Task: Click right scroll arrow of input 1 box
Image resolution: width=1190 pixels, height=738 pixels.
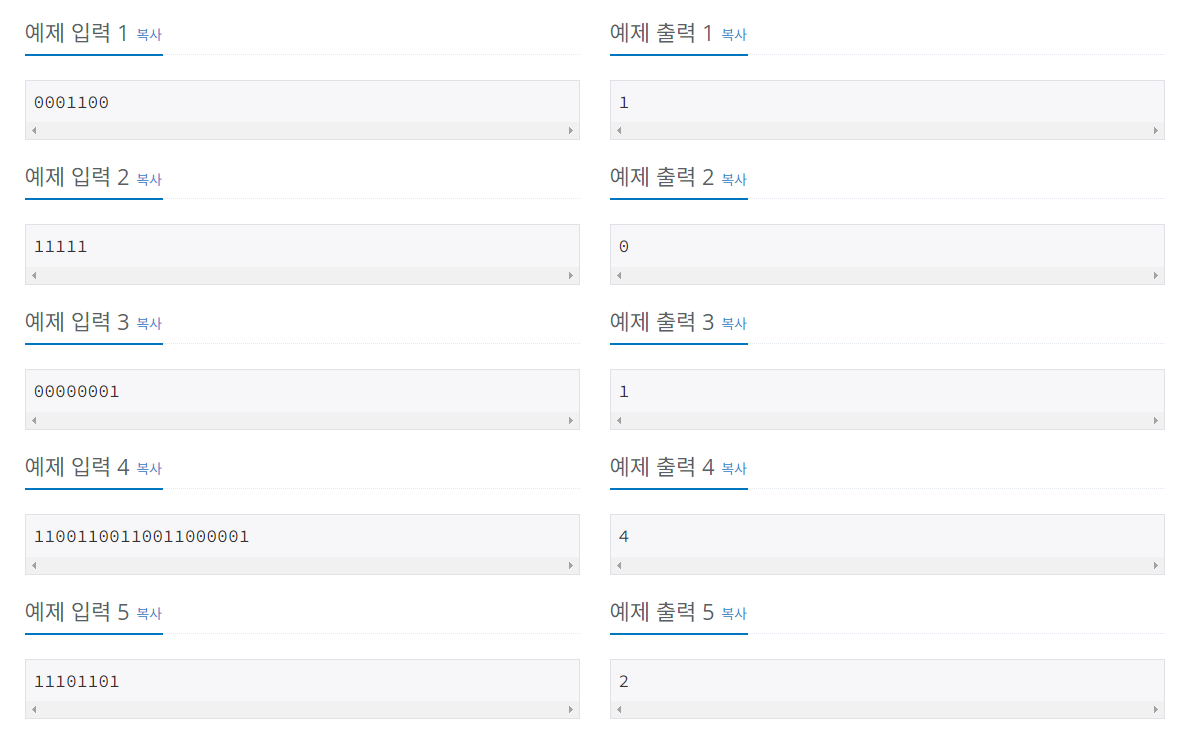Action: click(571, 131)
